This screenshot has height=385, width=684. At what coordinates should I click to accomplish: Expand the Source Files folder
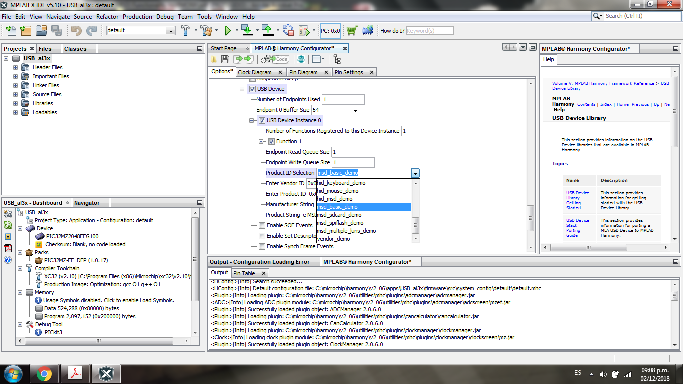tap(15, 94)
